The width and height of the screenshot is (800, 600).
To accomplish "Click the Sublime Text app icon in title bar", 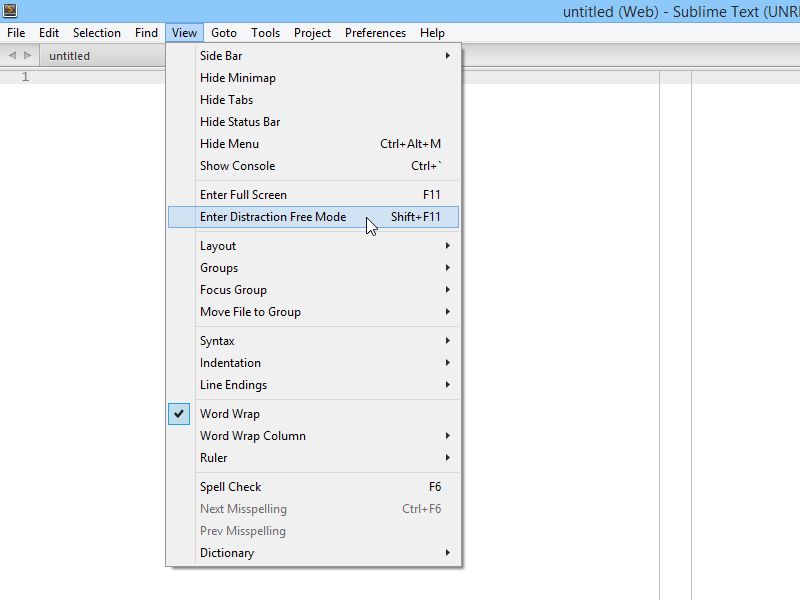I will coord(10,10).
